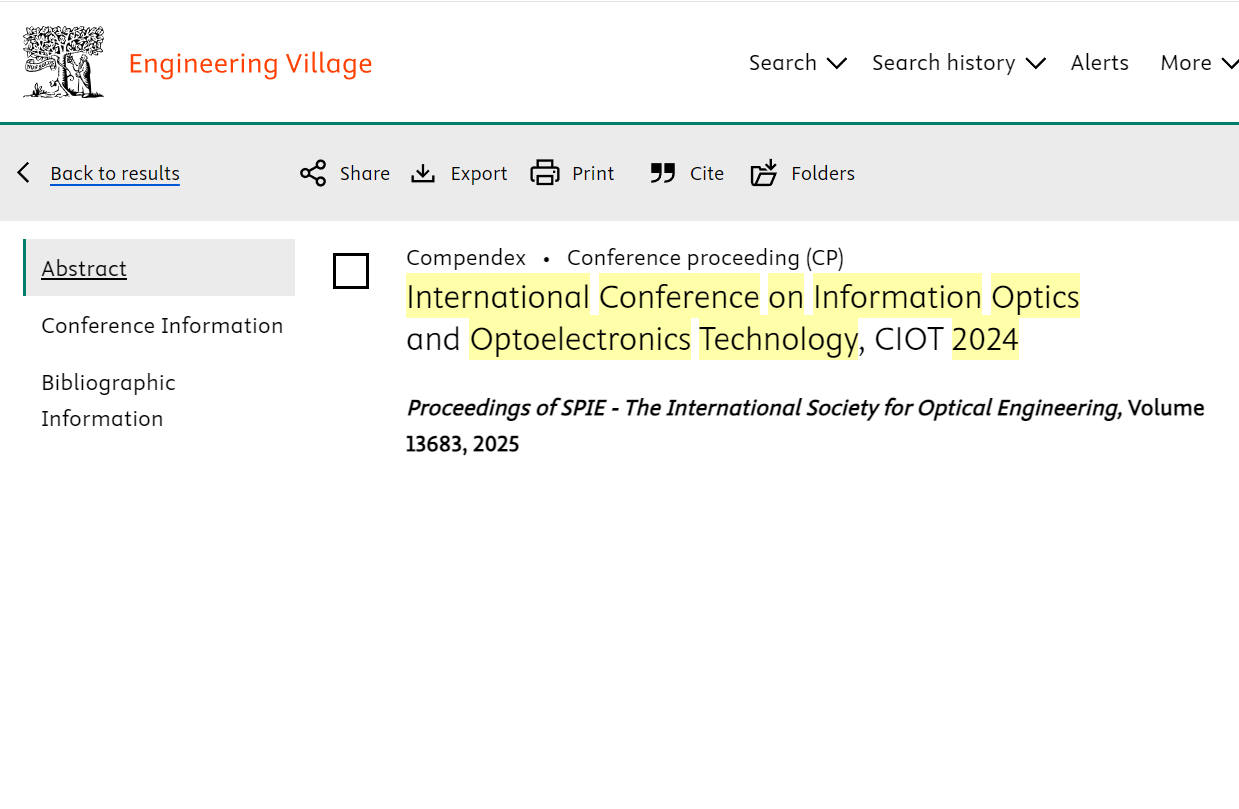
Task: Jump to Bibliographic Information section
Action: (x=108, y=400)
